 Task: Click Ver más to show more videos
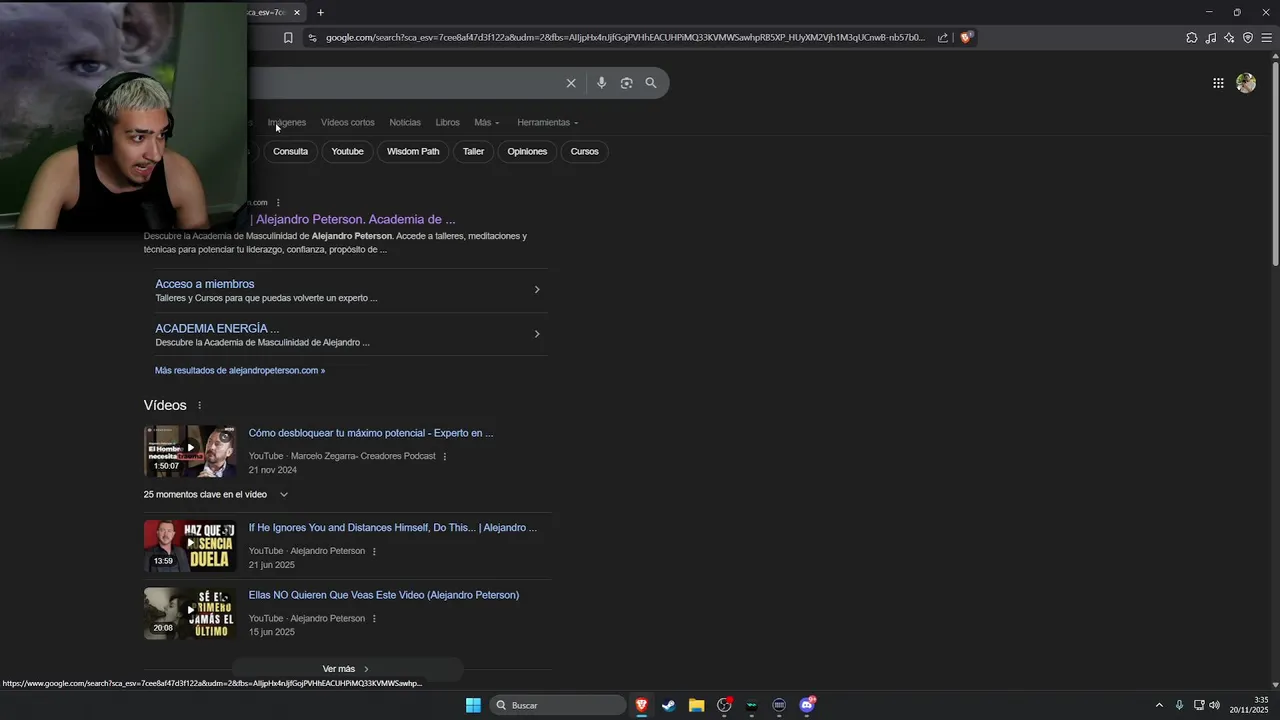point(346,669)
